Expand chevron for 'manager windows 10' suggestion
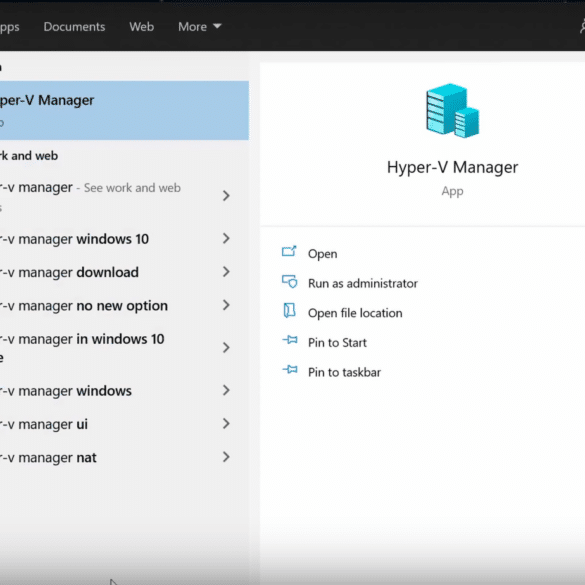Viewport: 585px width, 585px height. (226, 239)
